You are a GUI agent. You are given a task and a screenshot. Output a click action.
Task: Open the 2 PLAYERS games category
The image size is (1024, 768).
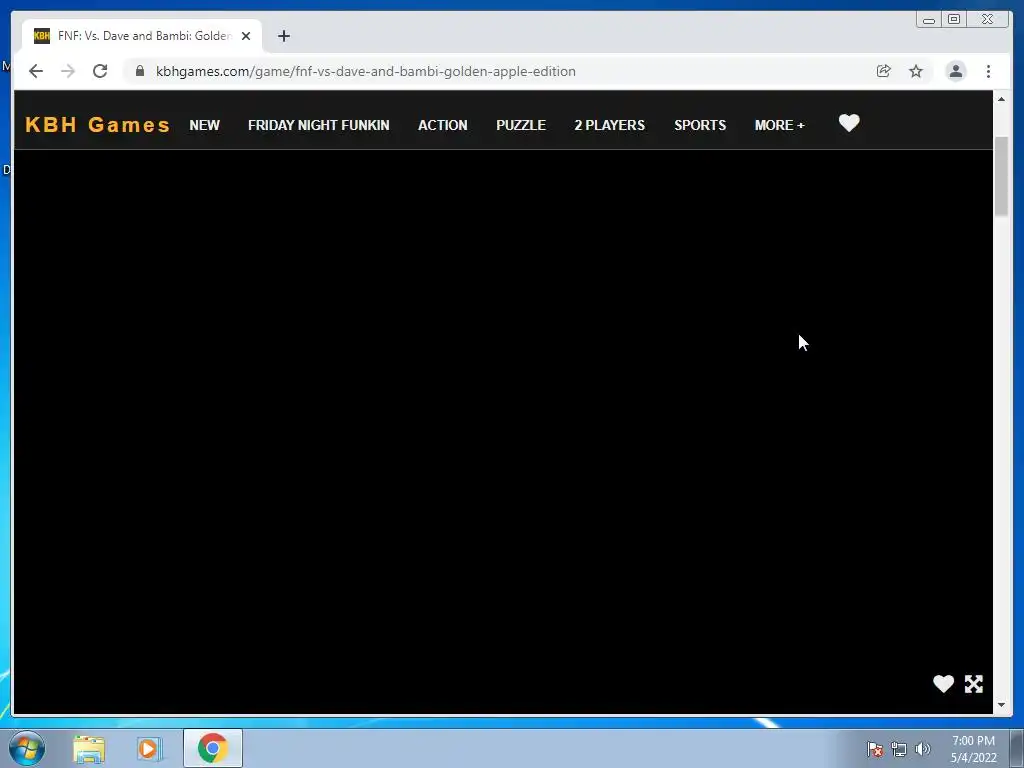tap(610, 125)
